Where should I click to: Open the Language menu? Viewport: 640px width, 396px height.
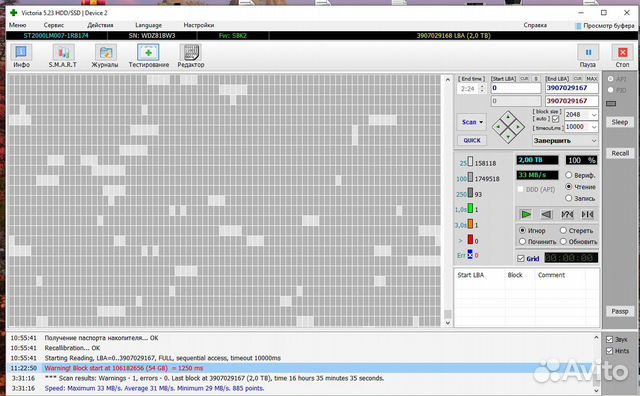[149, 25]
